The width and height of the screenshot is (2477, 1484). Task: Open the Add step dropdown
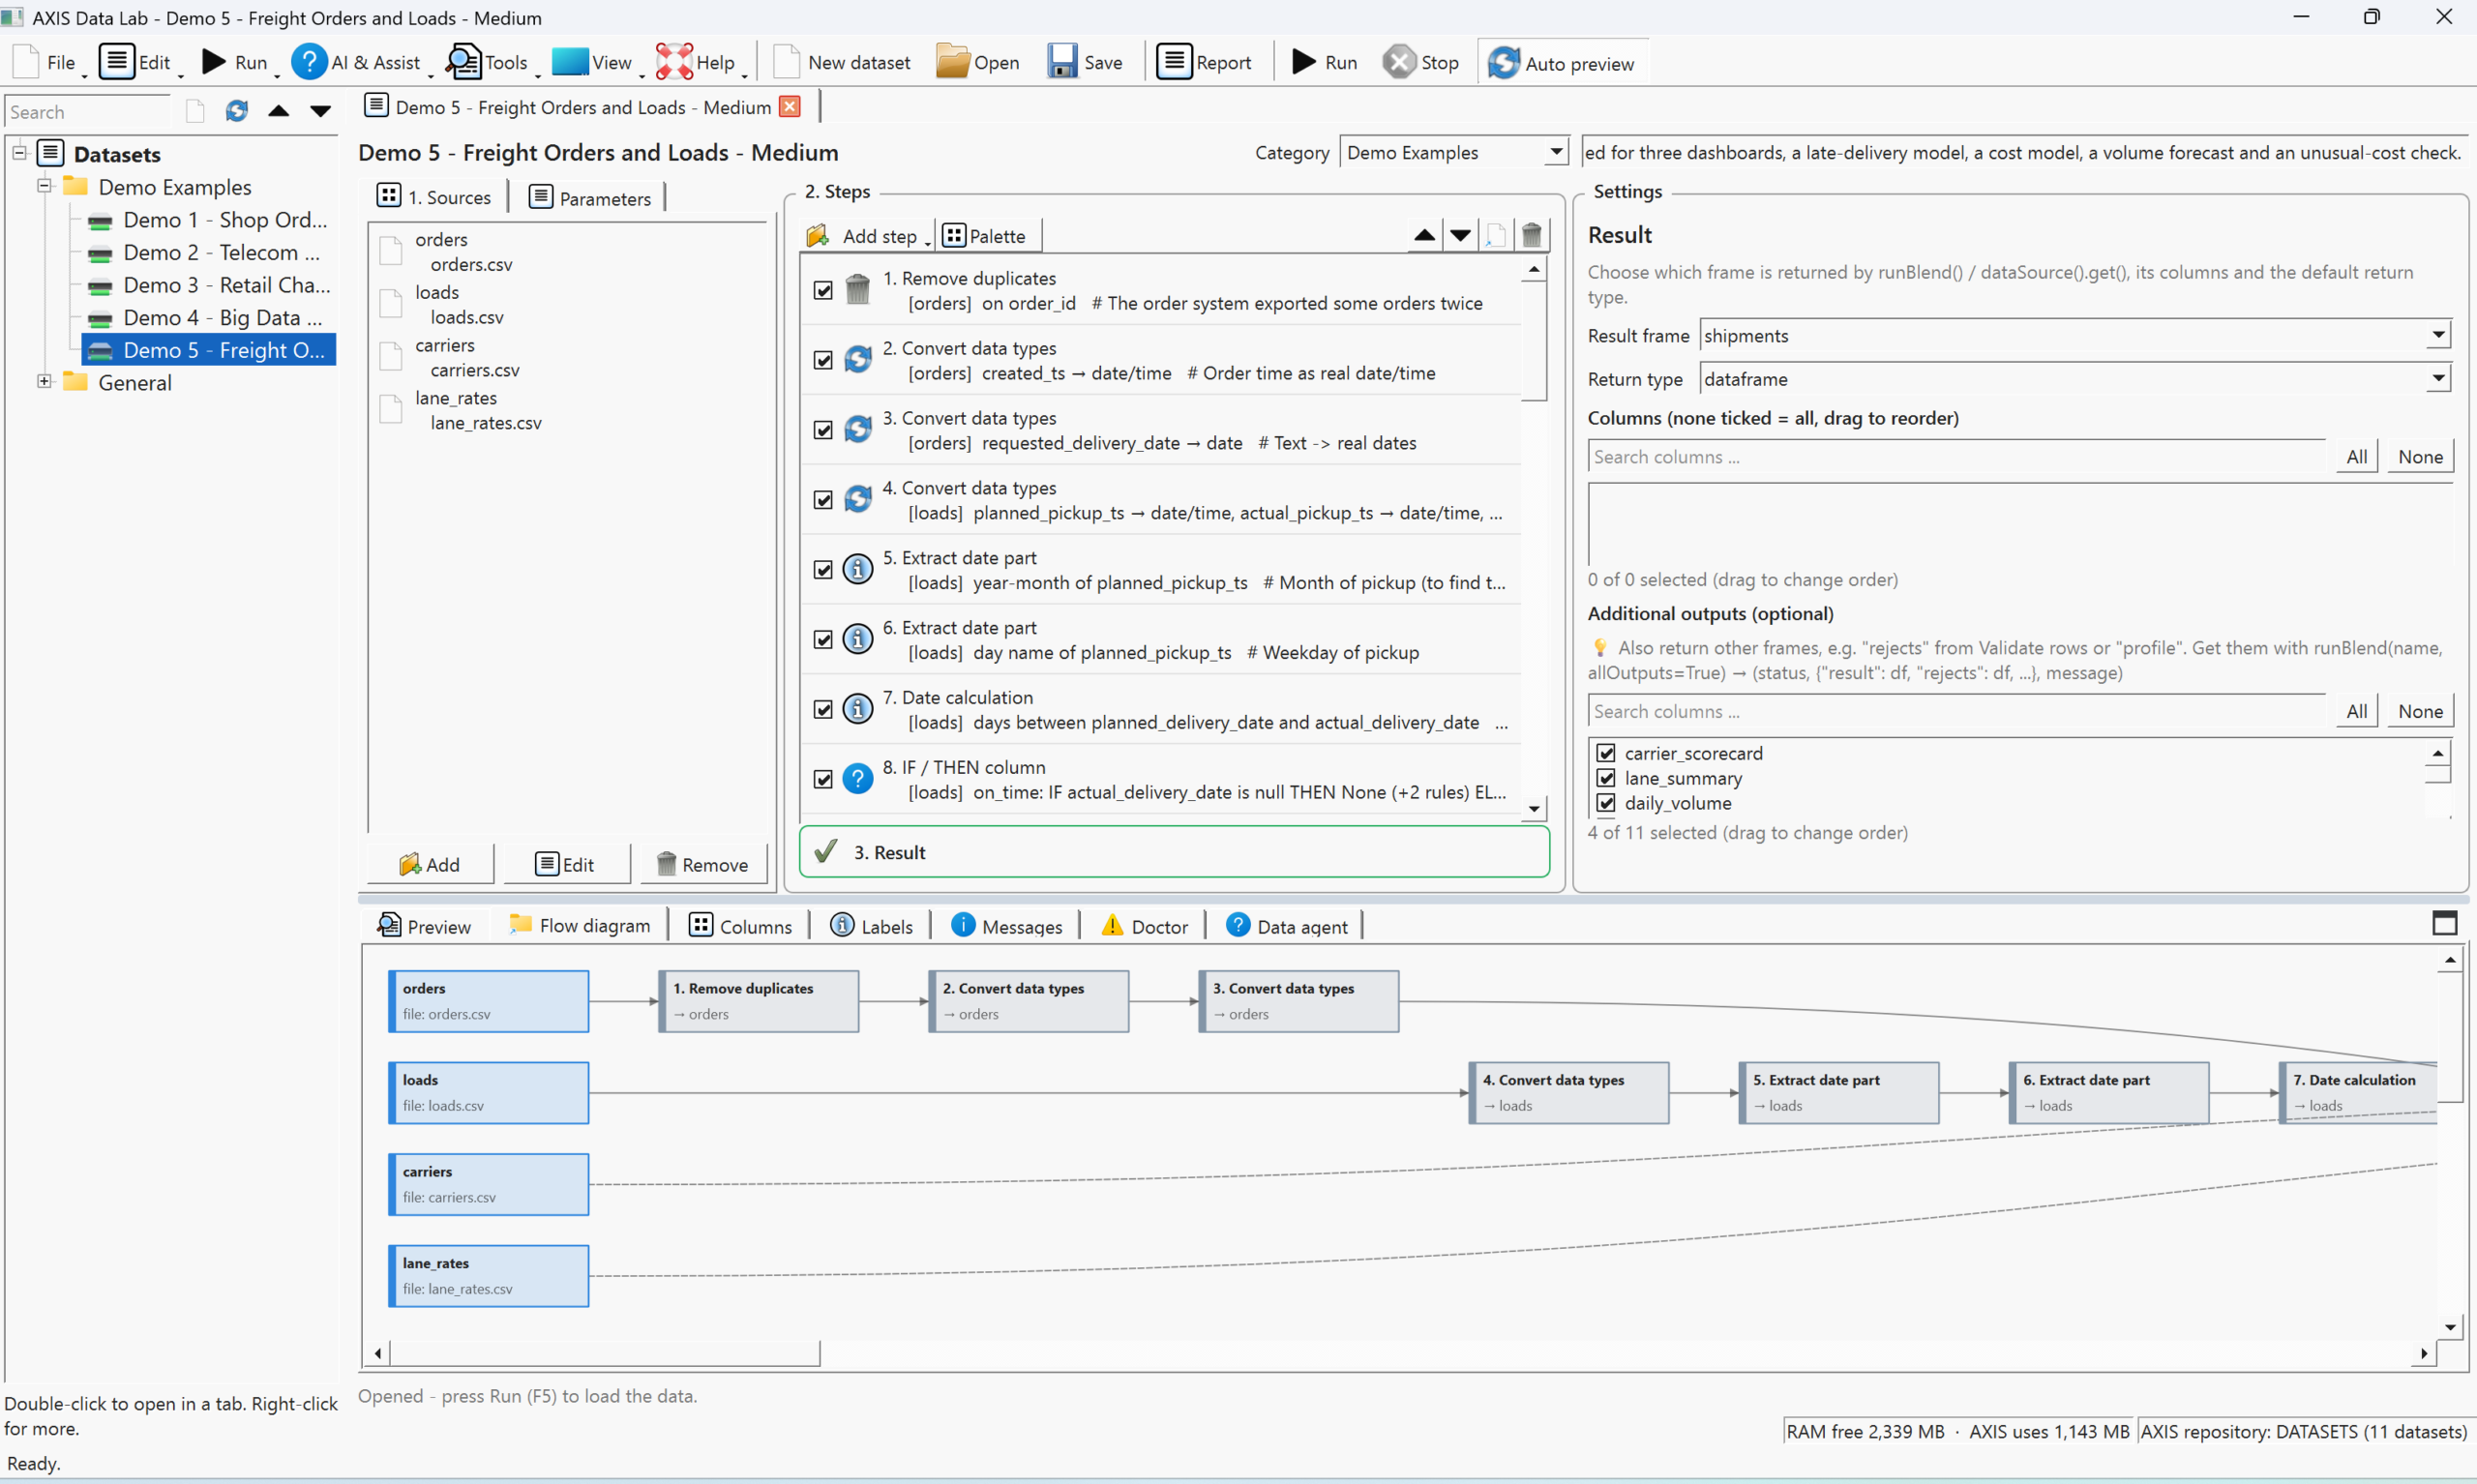pyautogui.click(x=869, y=236)
